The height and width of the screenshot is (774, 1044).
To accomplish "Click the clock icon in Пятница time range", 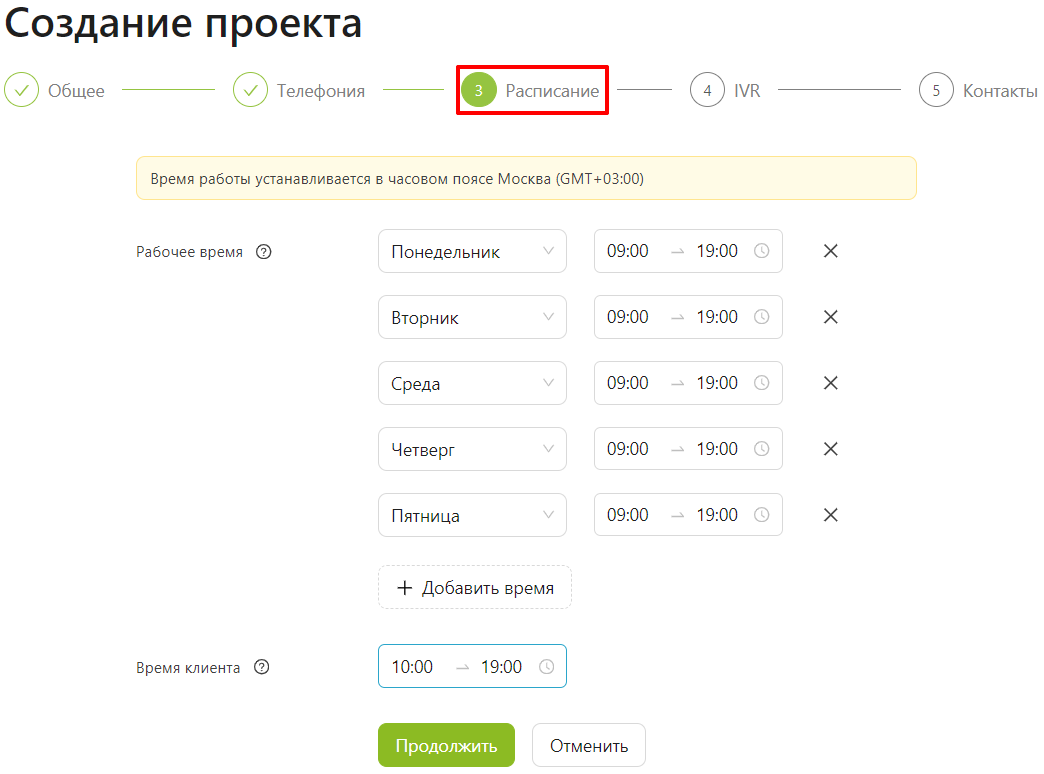I will (x=762, y=515).
